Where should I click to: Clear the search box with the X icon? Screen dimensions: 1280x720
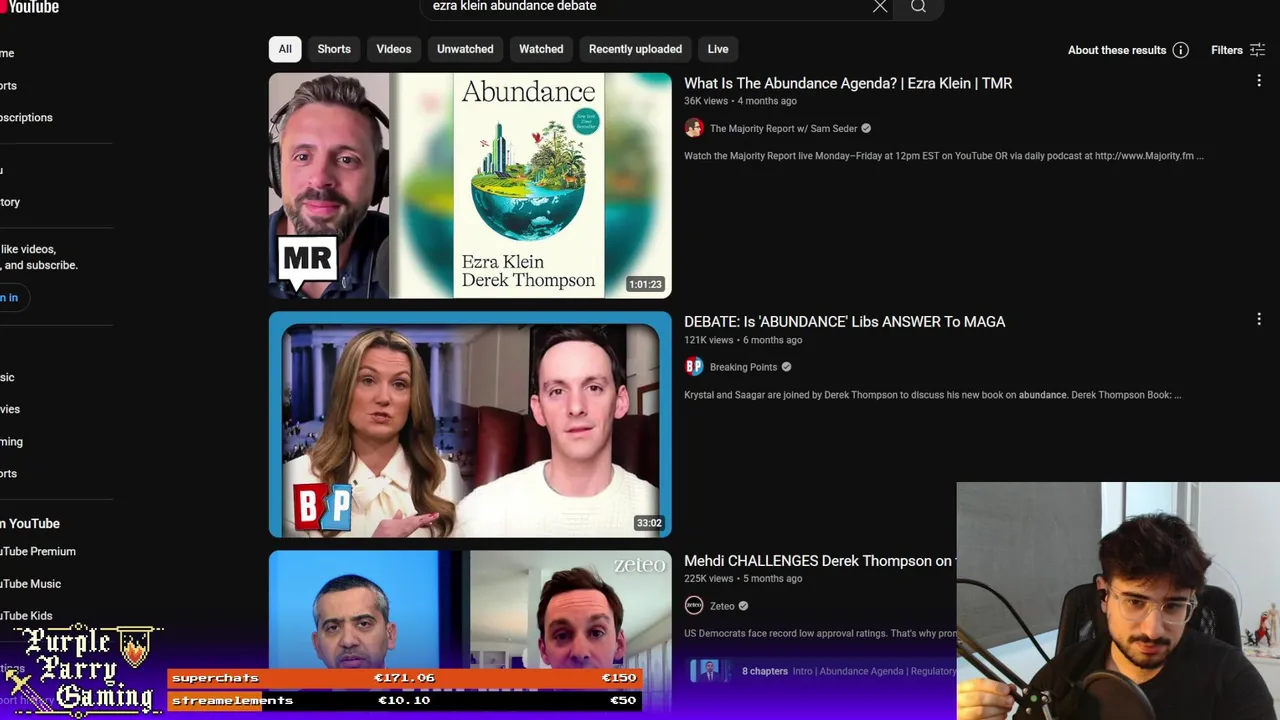(880, 7)
